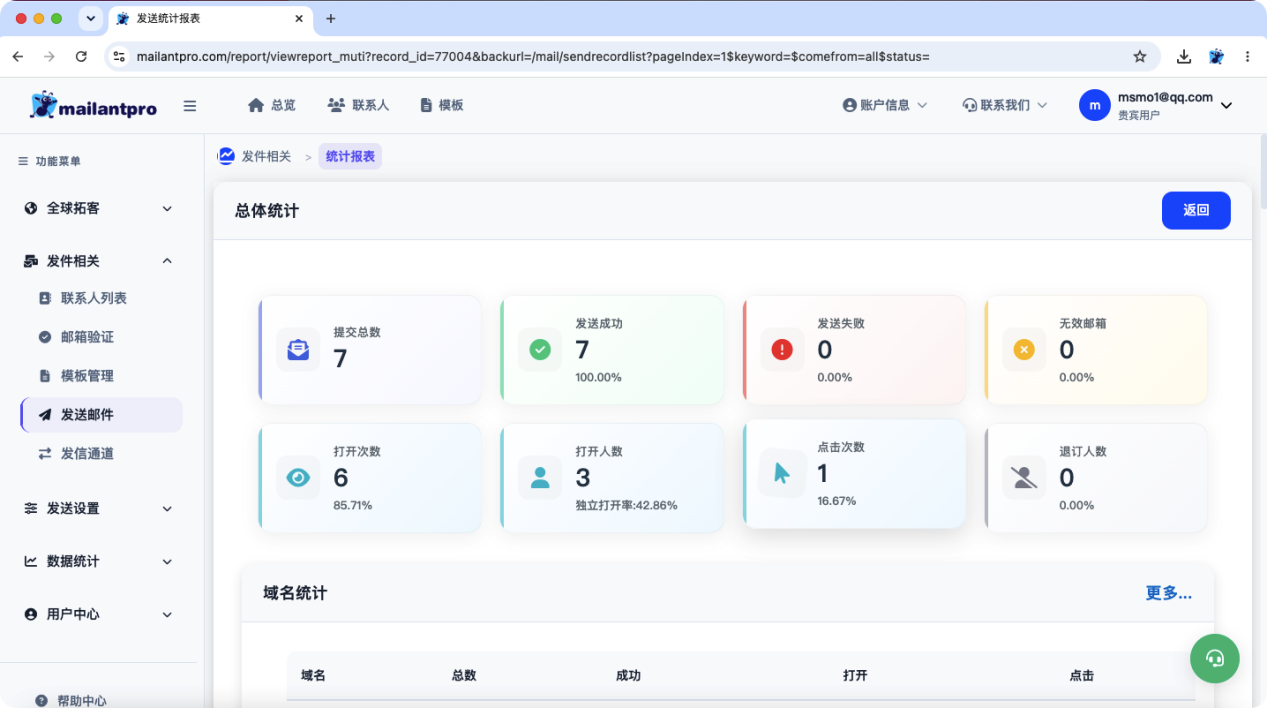Bookmark this page with the star icon
1267x708 pixels.
(x=1139, y=57)
